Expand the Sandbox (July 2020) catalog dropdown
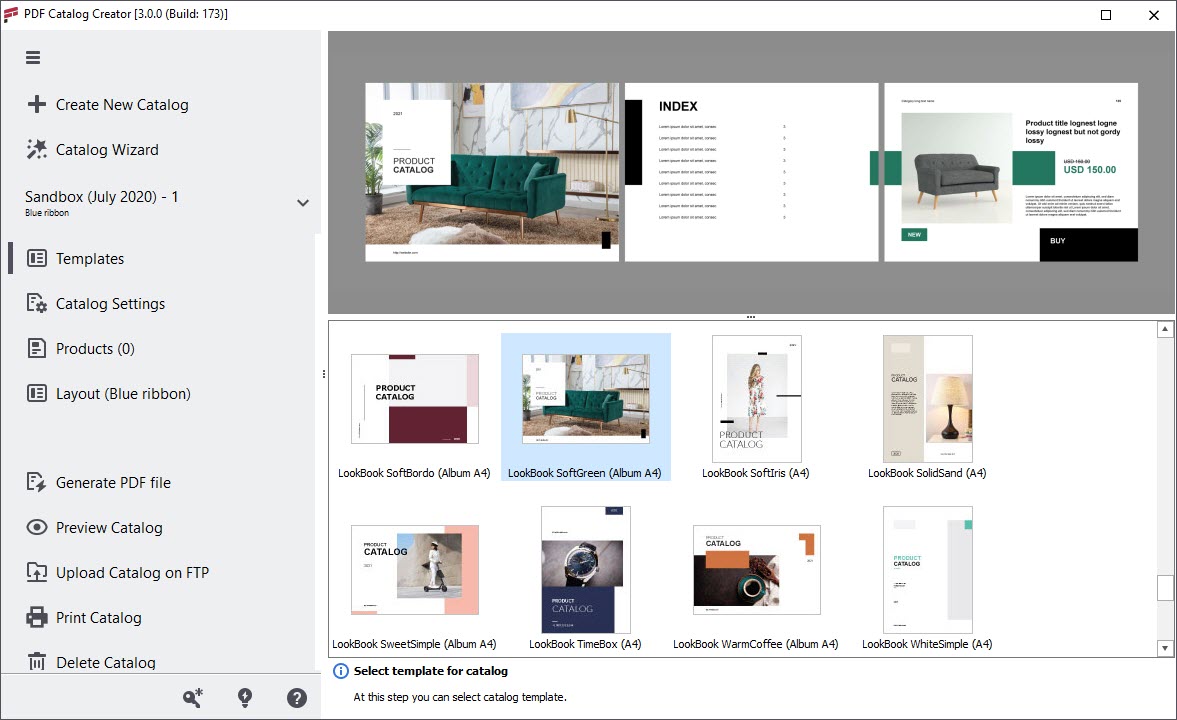 (x=303, y=203)
